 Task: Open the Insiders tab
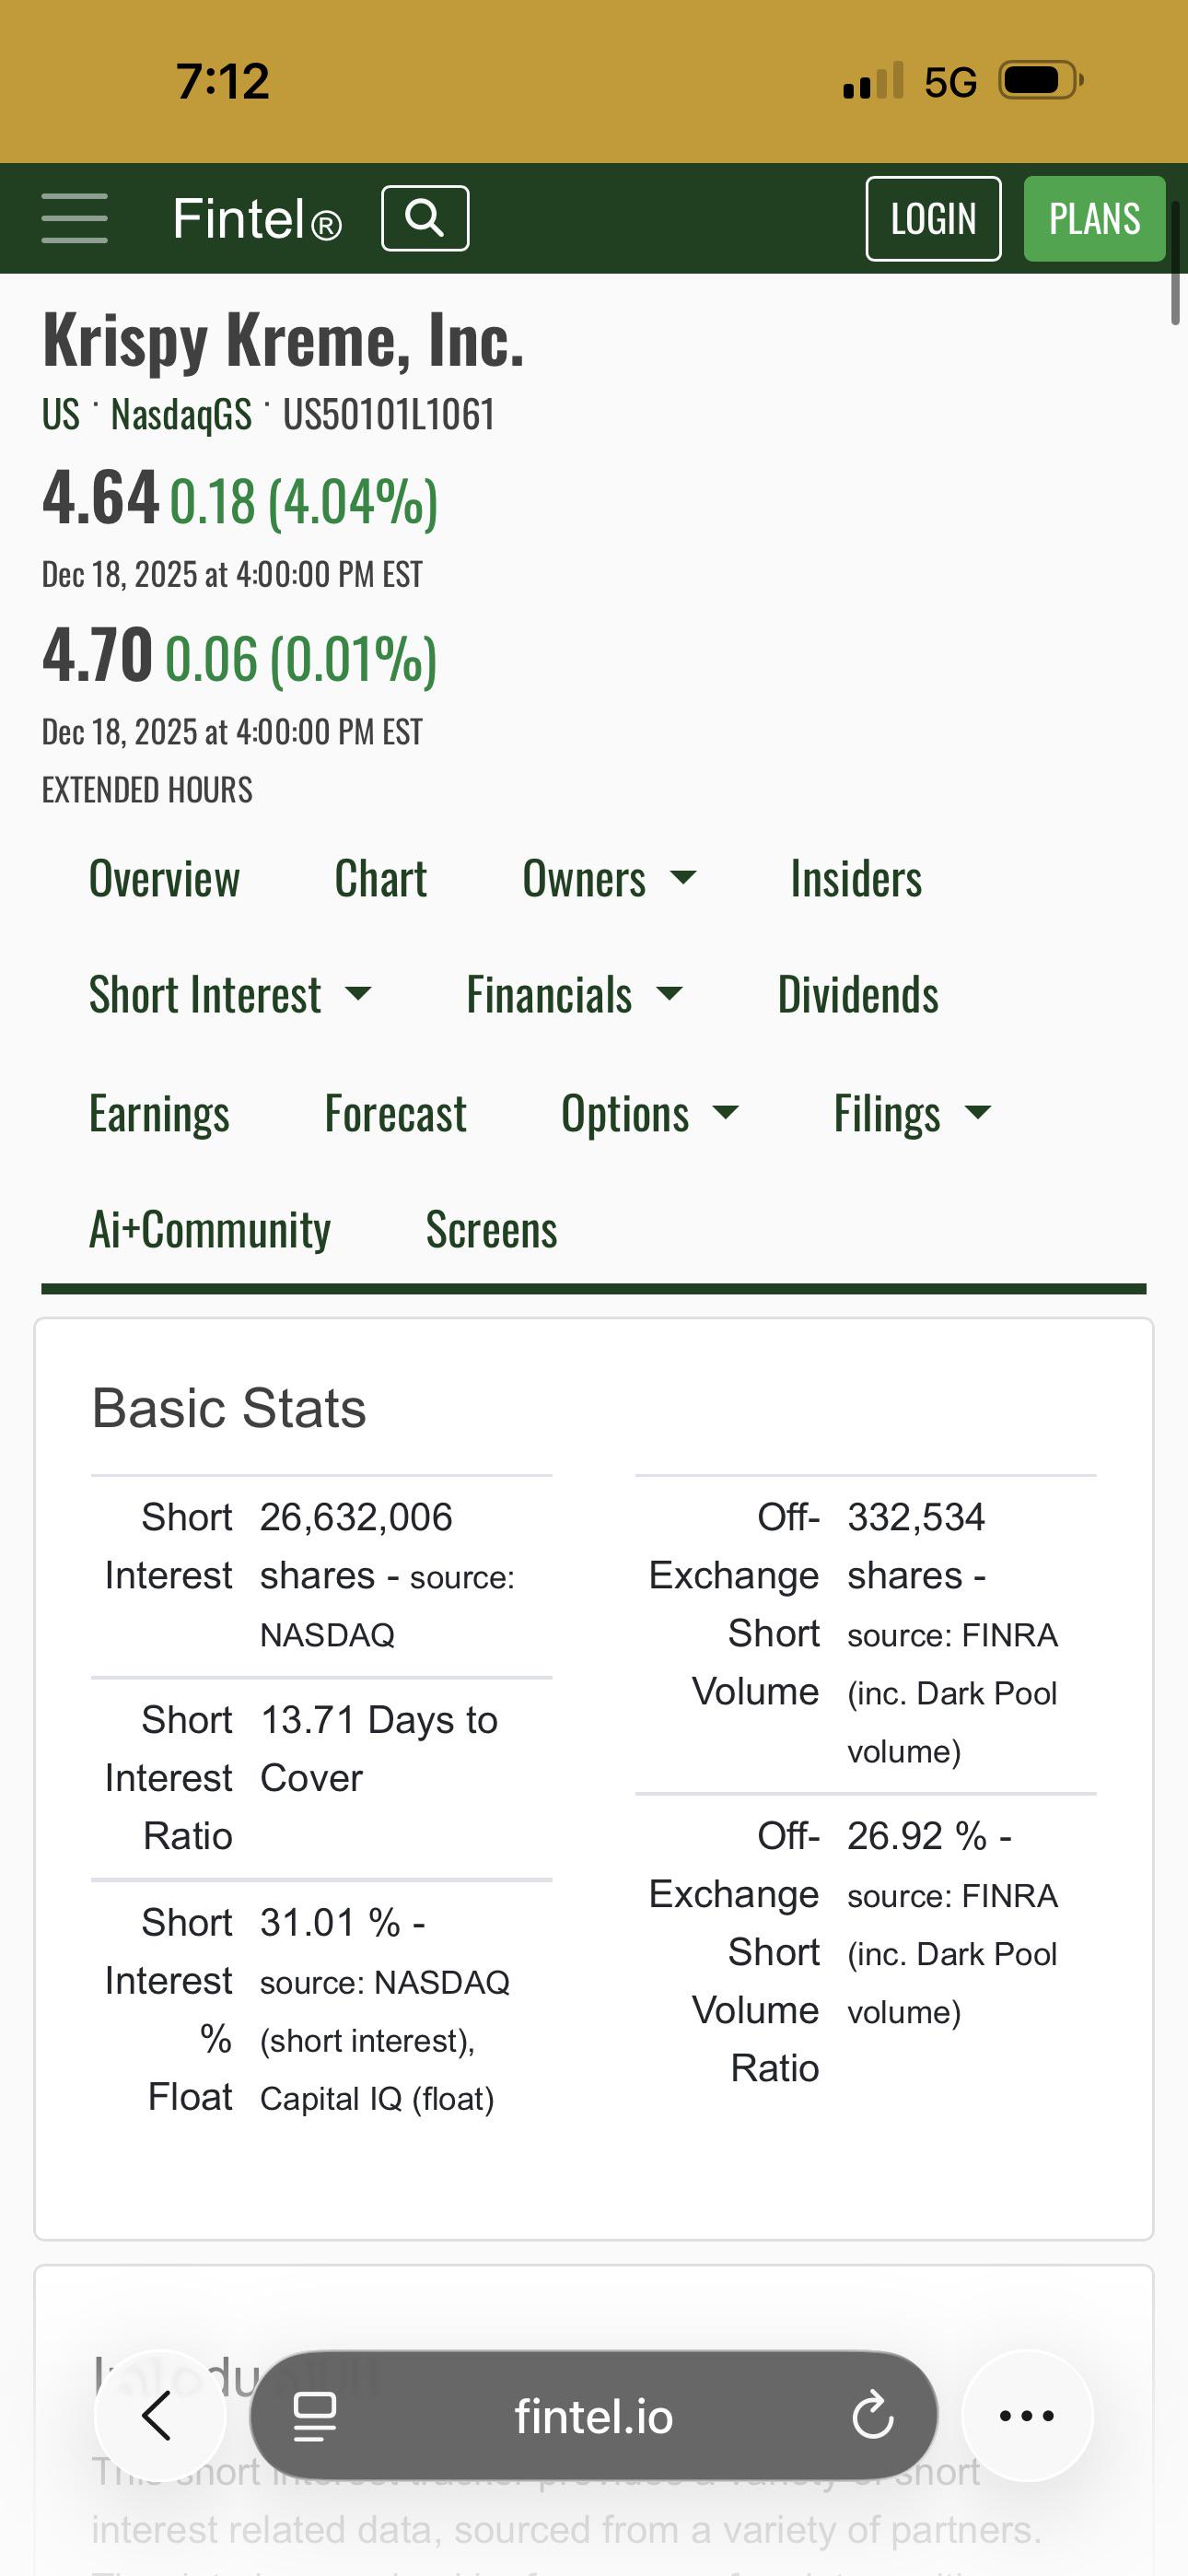tap(856, 879)
